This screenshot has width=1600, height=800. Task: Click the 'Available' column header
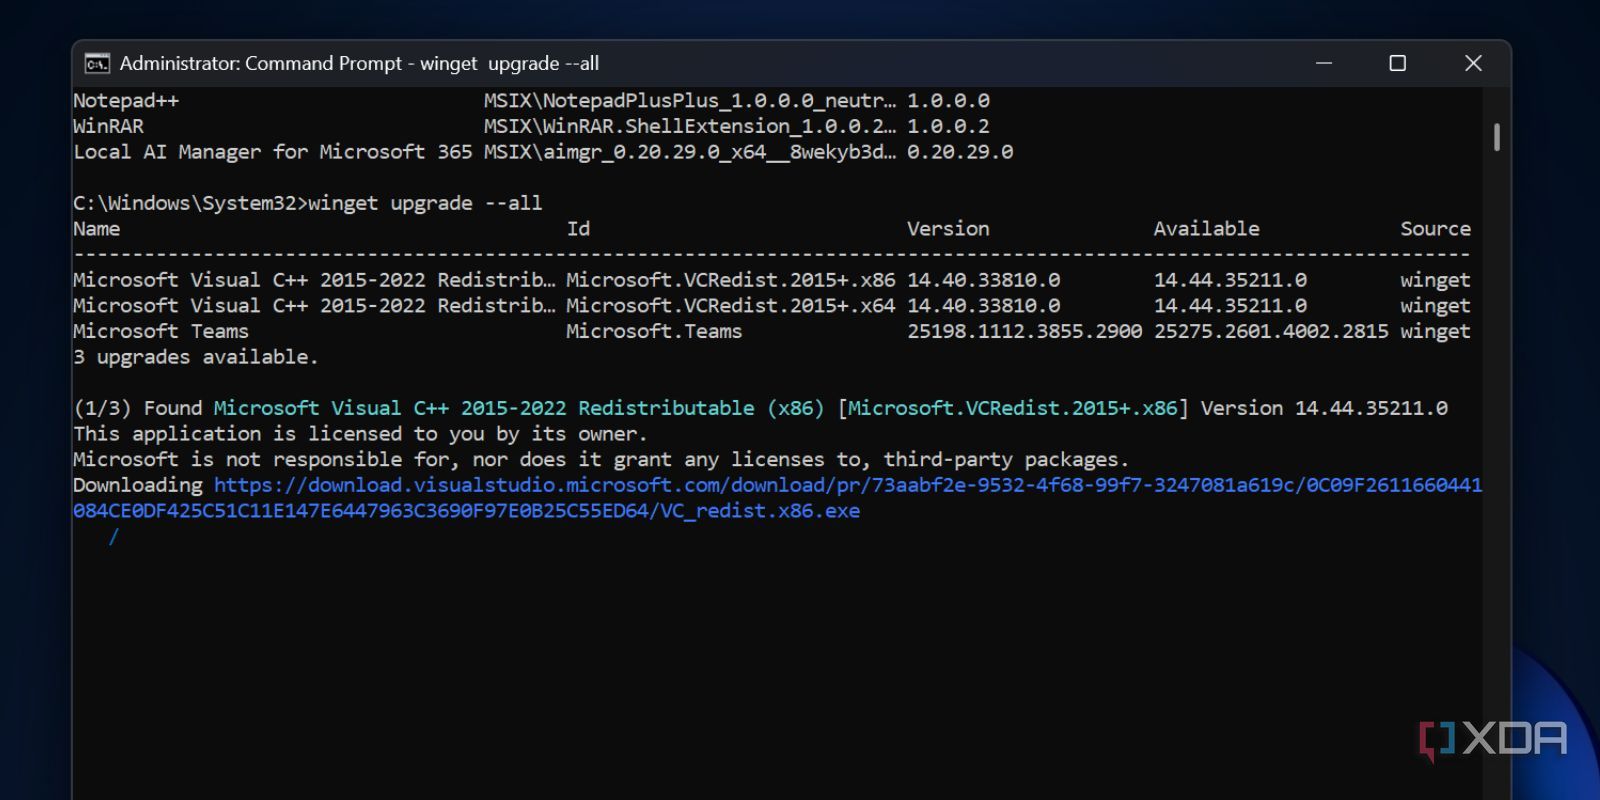[x=1207, y=229]
